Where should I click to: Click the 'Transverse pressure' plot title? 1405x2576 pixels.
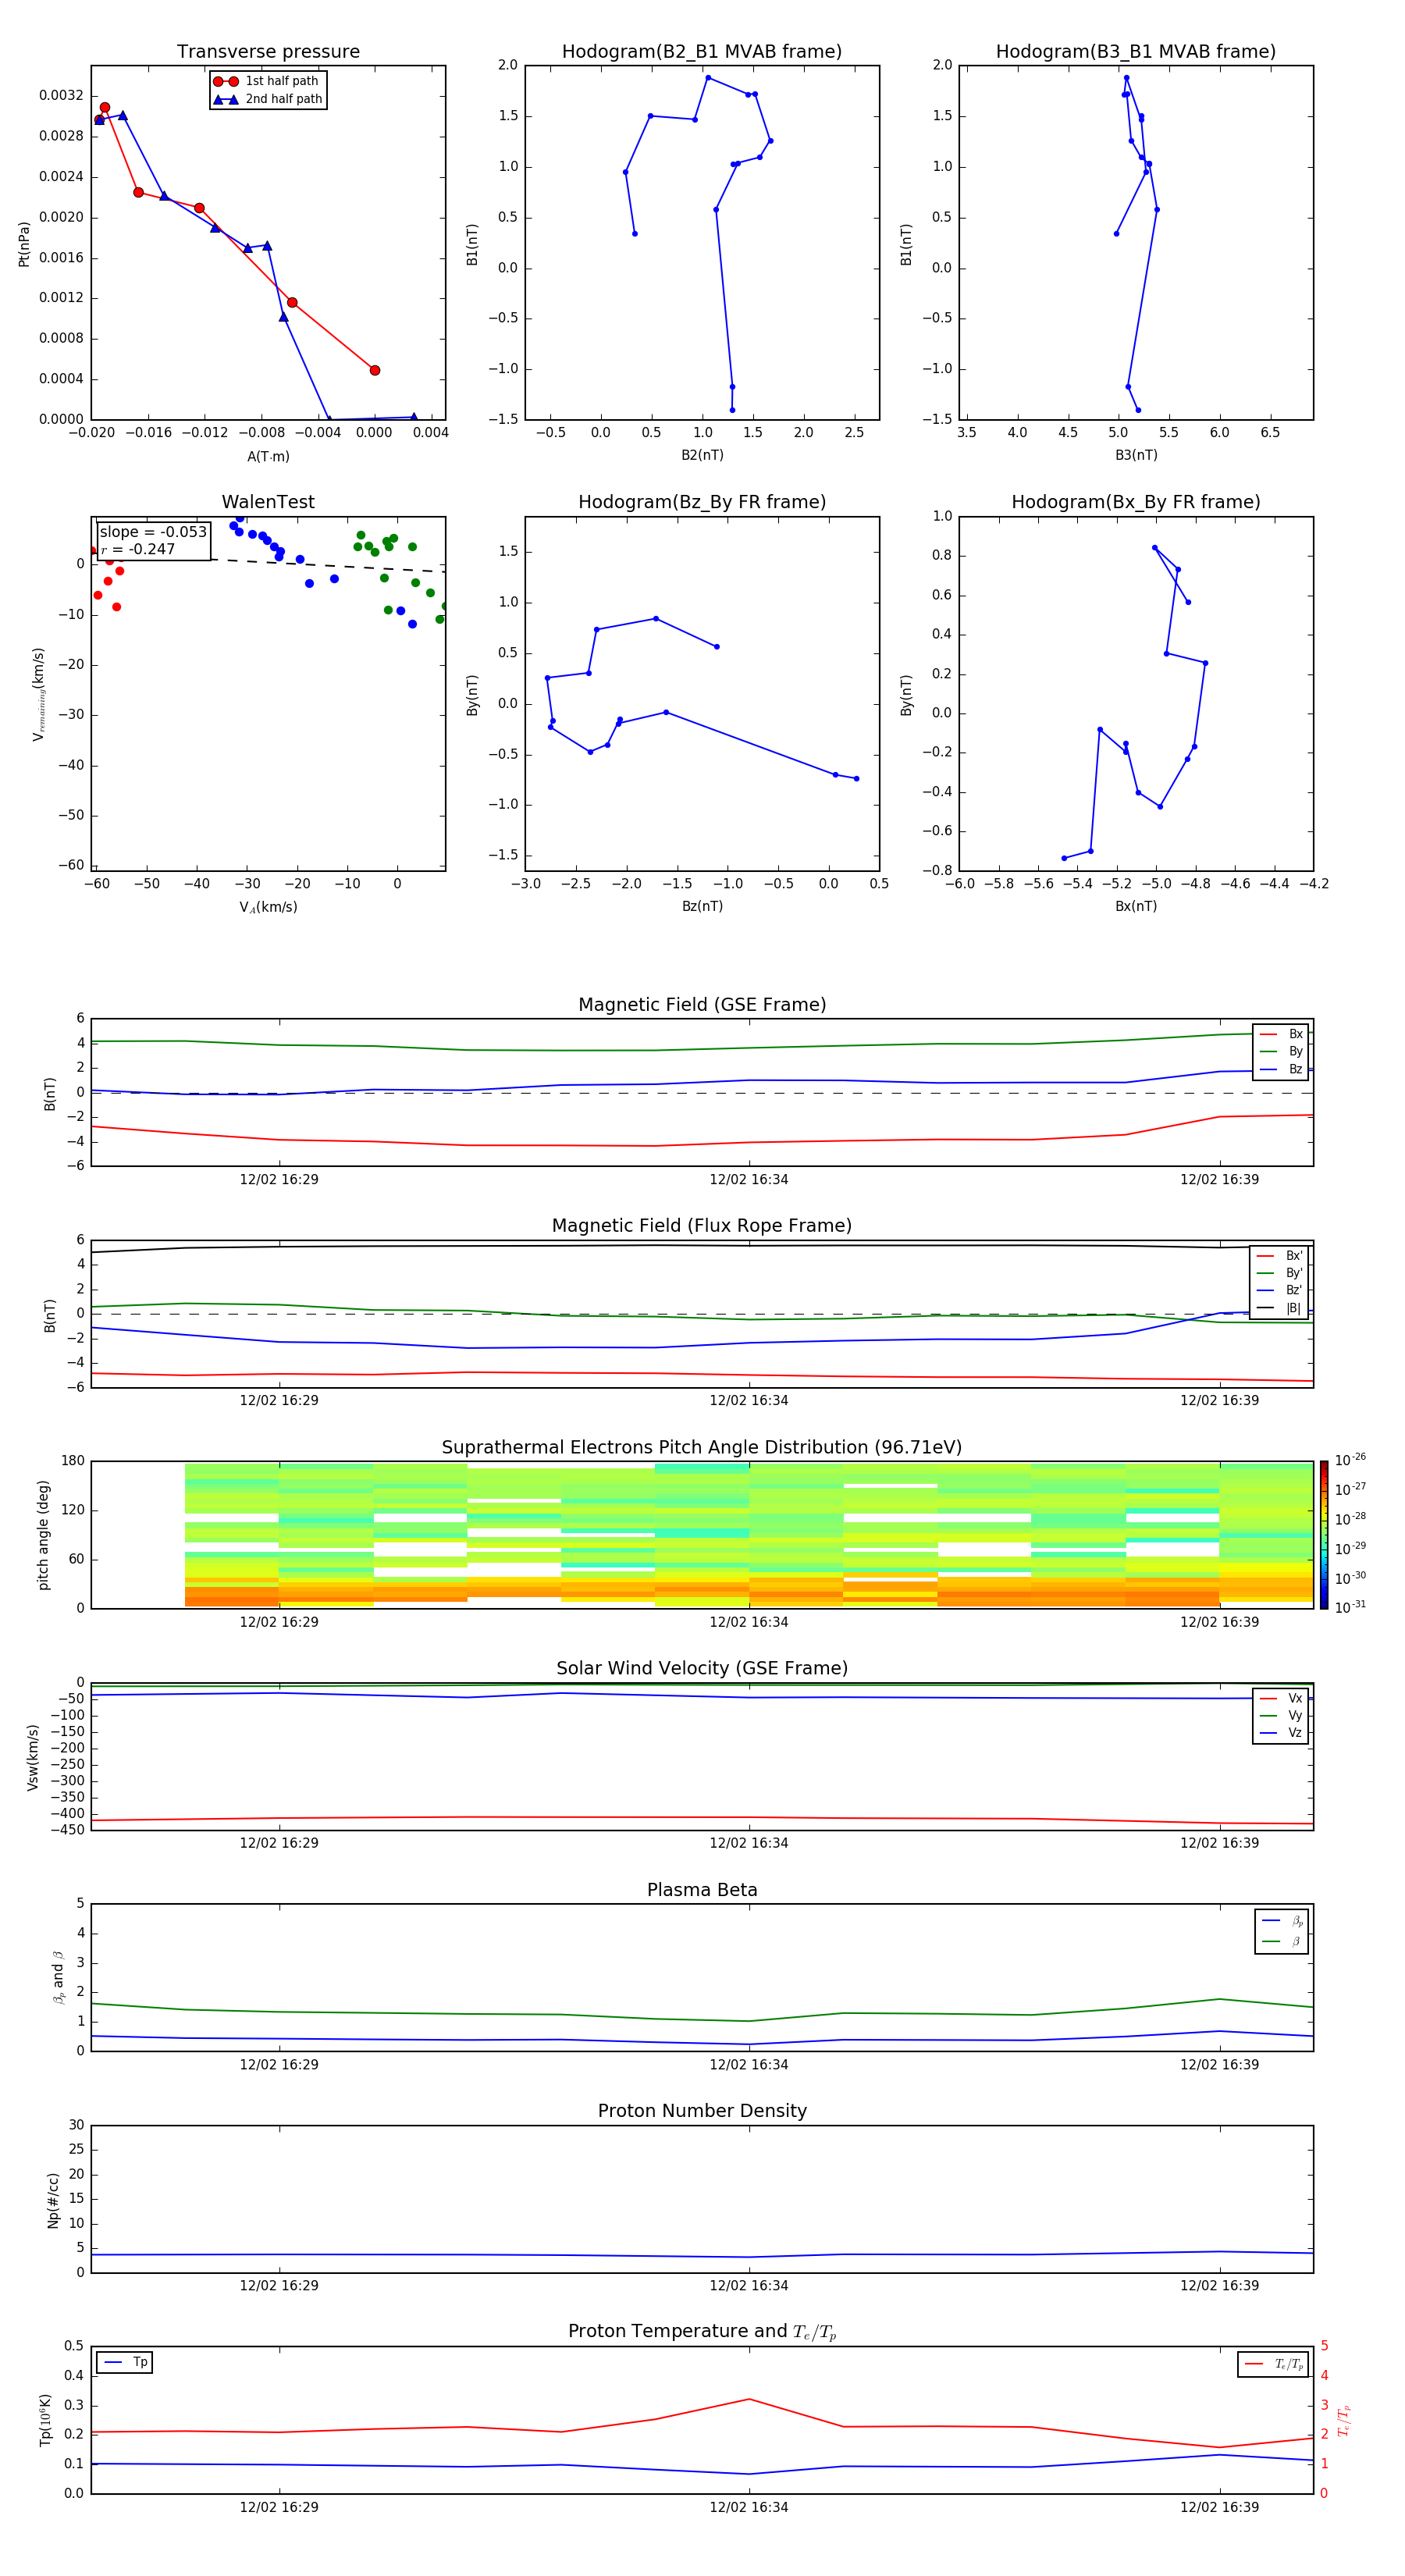[268, 52]
